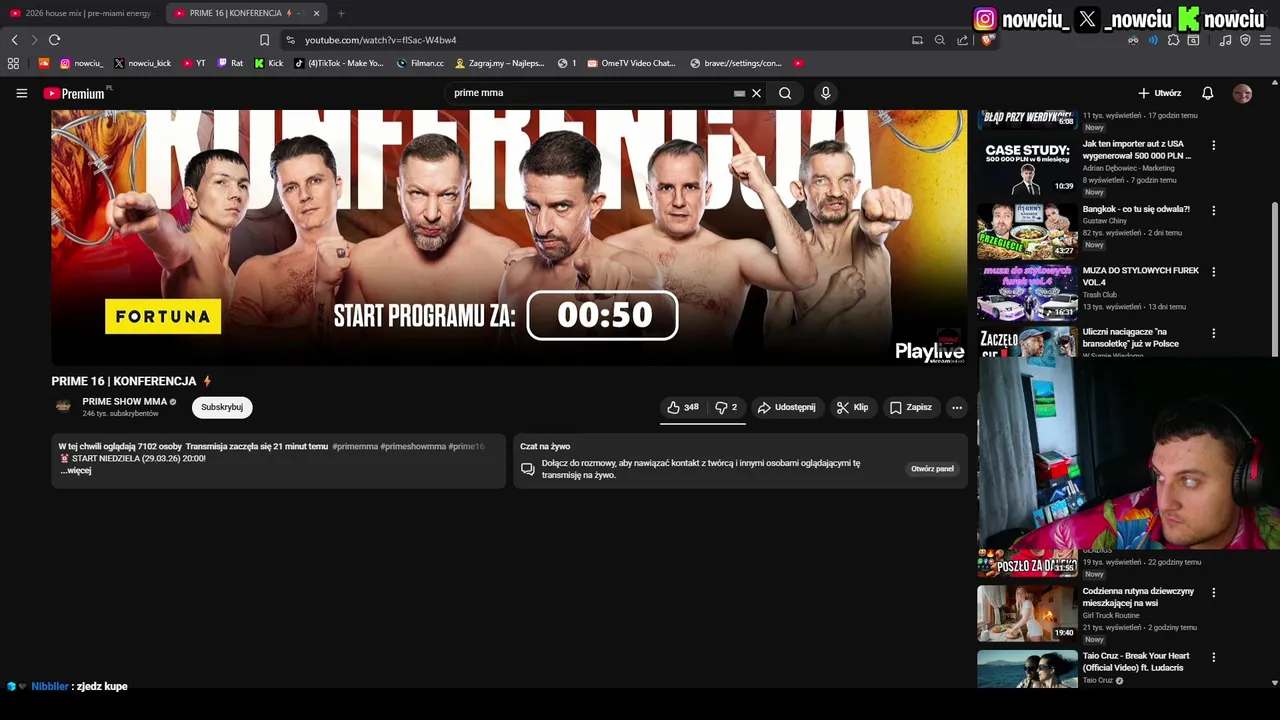Screen dimensions: 1280x720
Task: Open YouTube notifications bell
Action: pyautogui.click(x=1207, y=93)
